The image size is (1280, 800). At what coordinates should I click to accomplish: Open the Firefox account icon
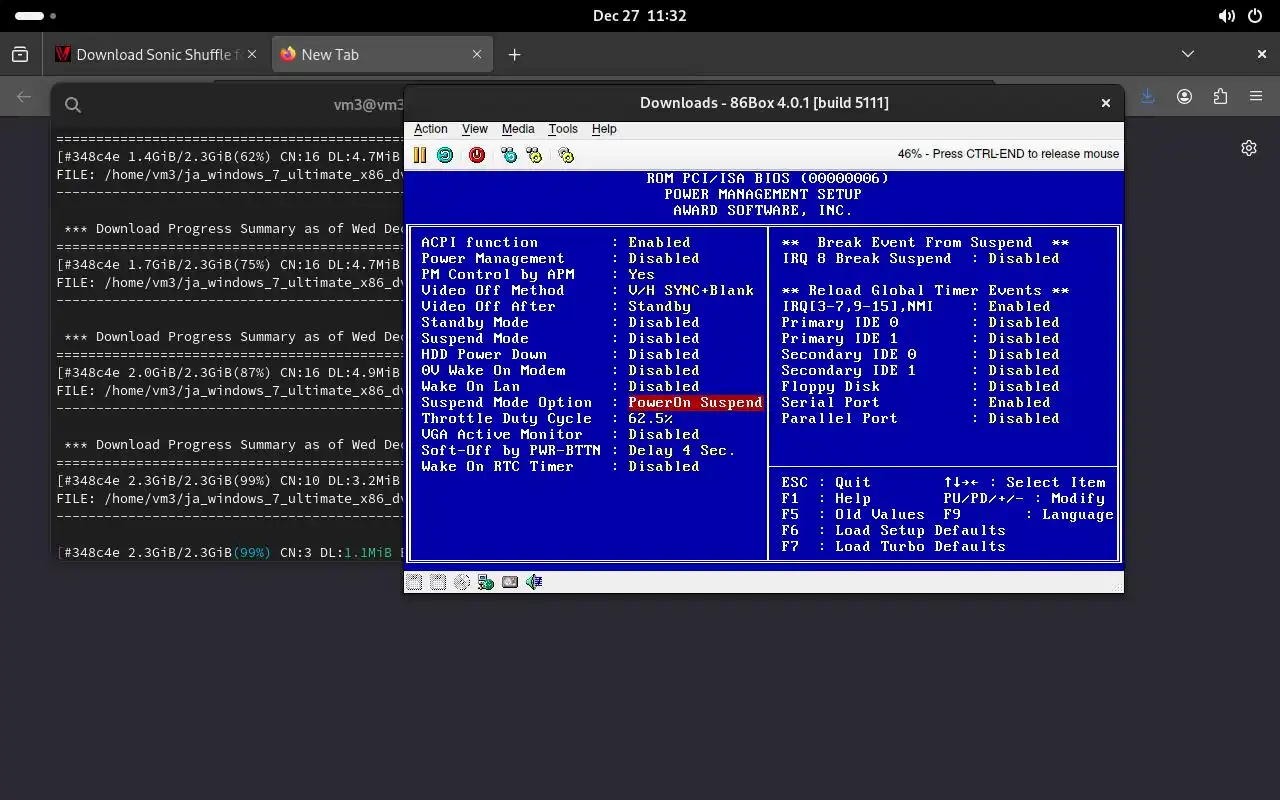click(x=1184, y=97)
